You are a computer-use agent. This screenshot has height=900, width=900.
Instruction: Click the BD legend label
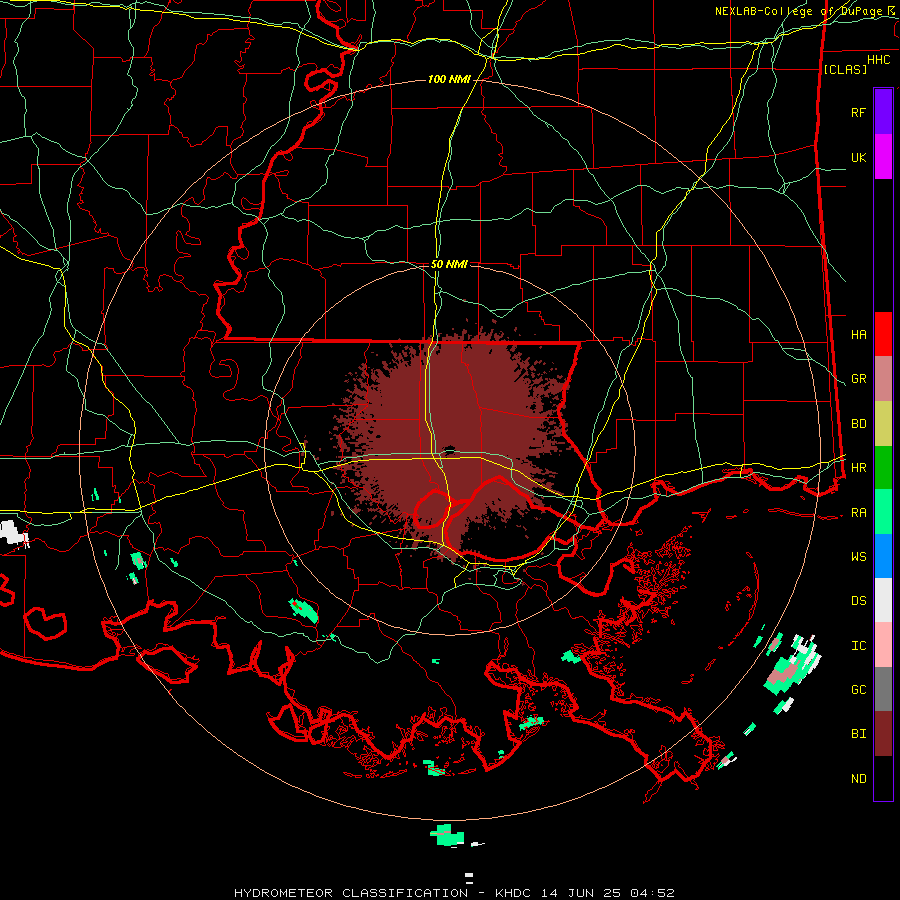pyautogui.click(x=858, y=424)
